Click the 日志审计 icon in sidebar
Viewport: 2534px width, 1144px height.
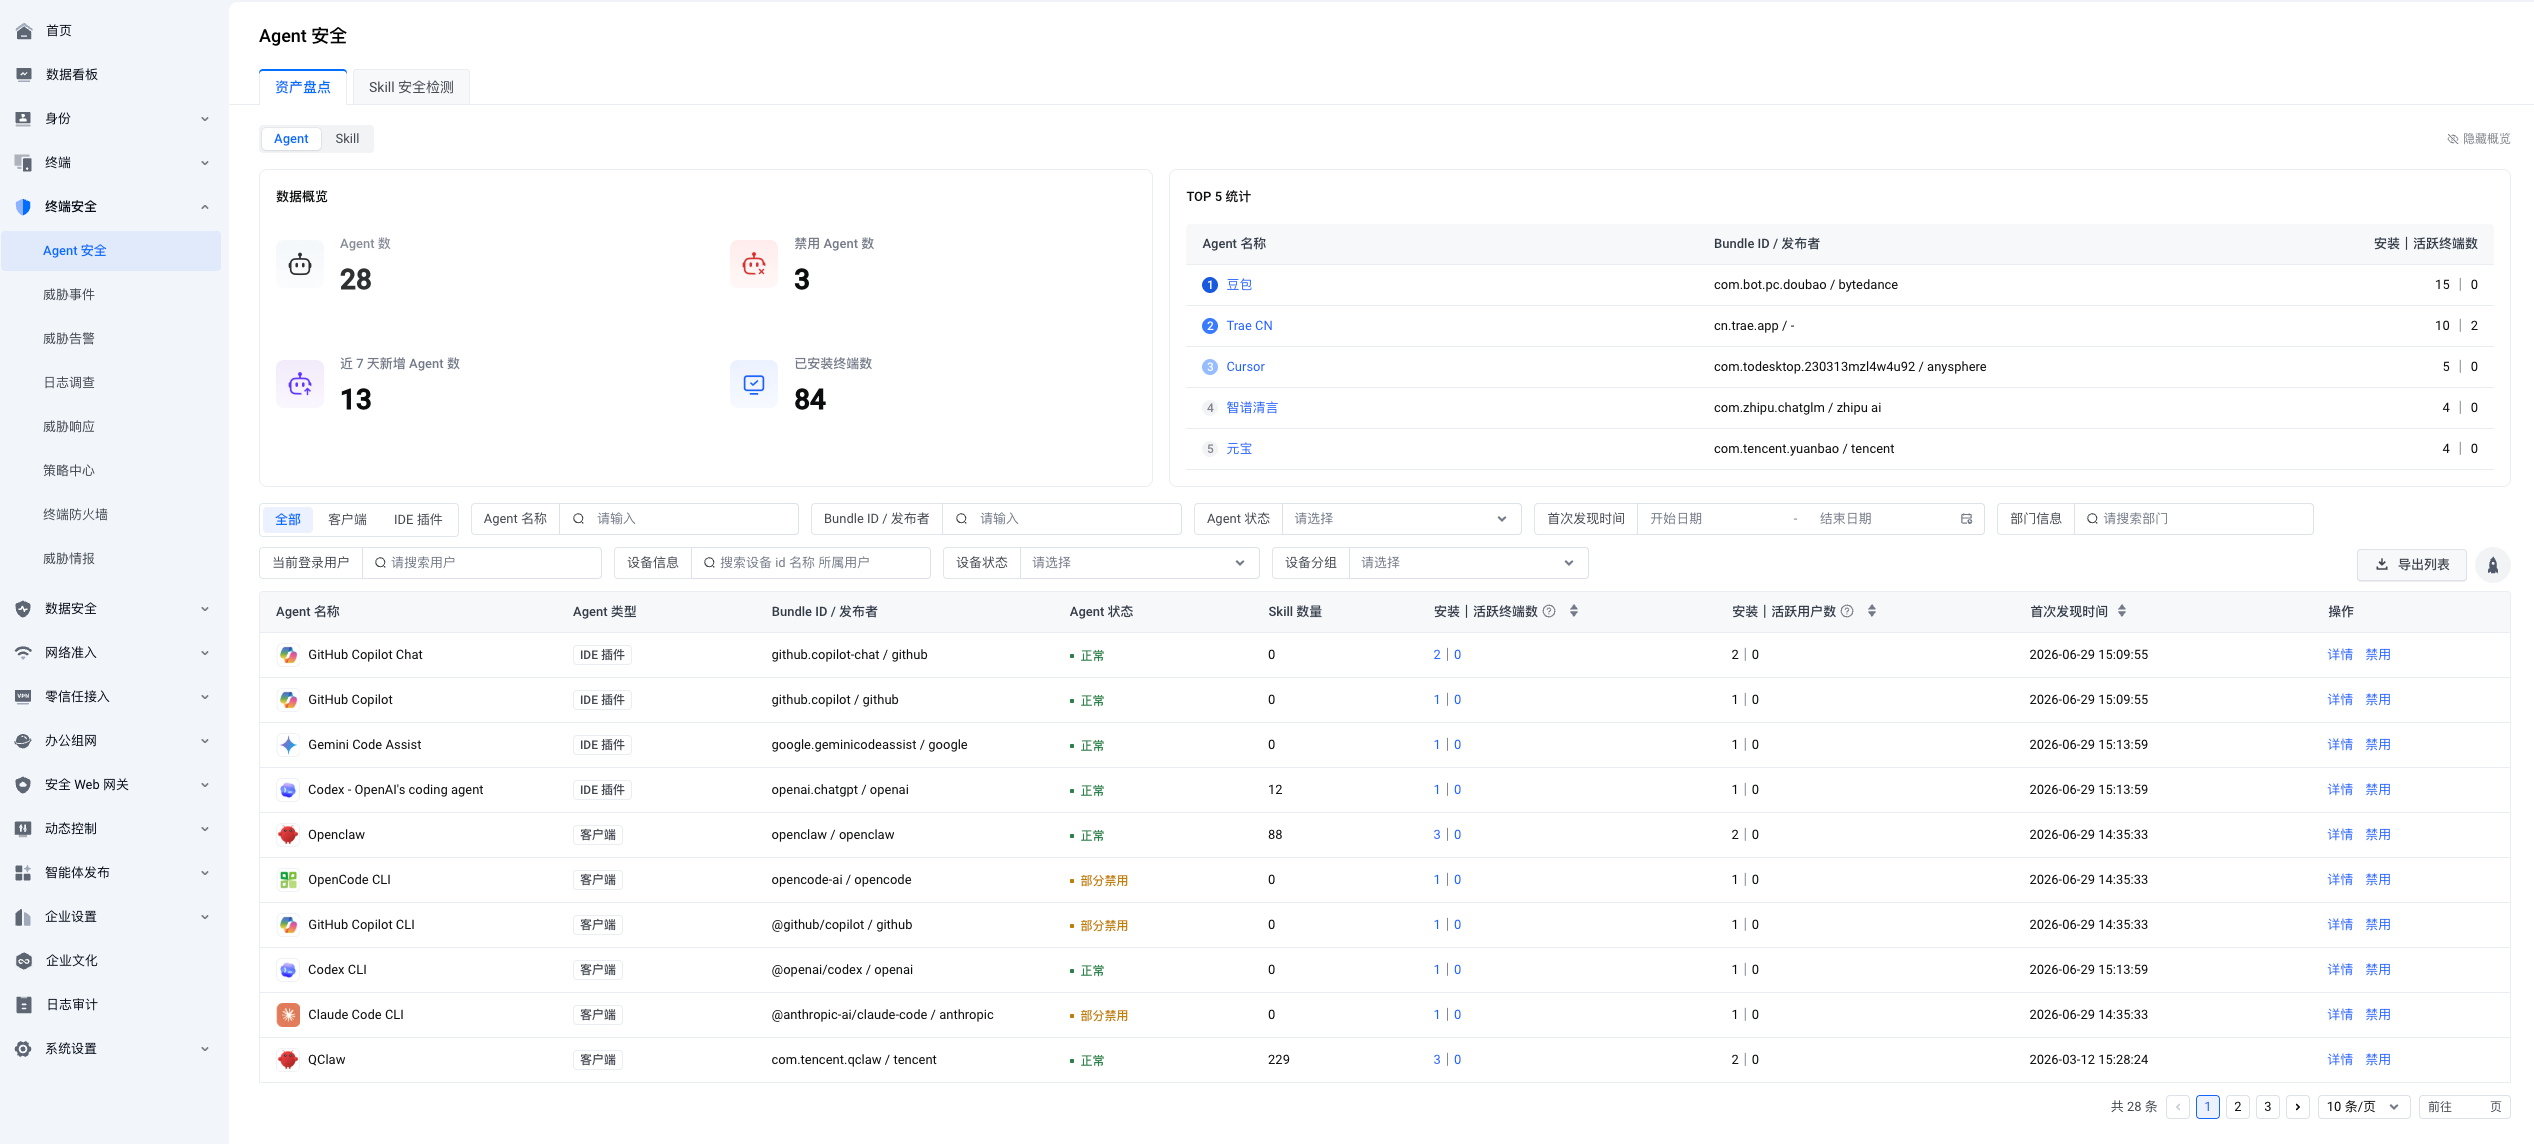24,1005
